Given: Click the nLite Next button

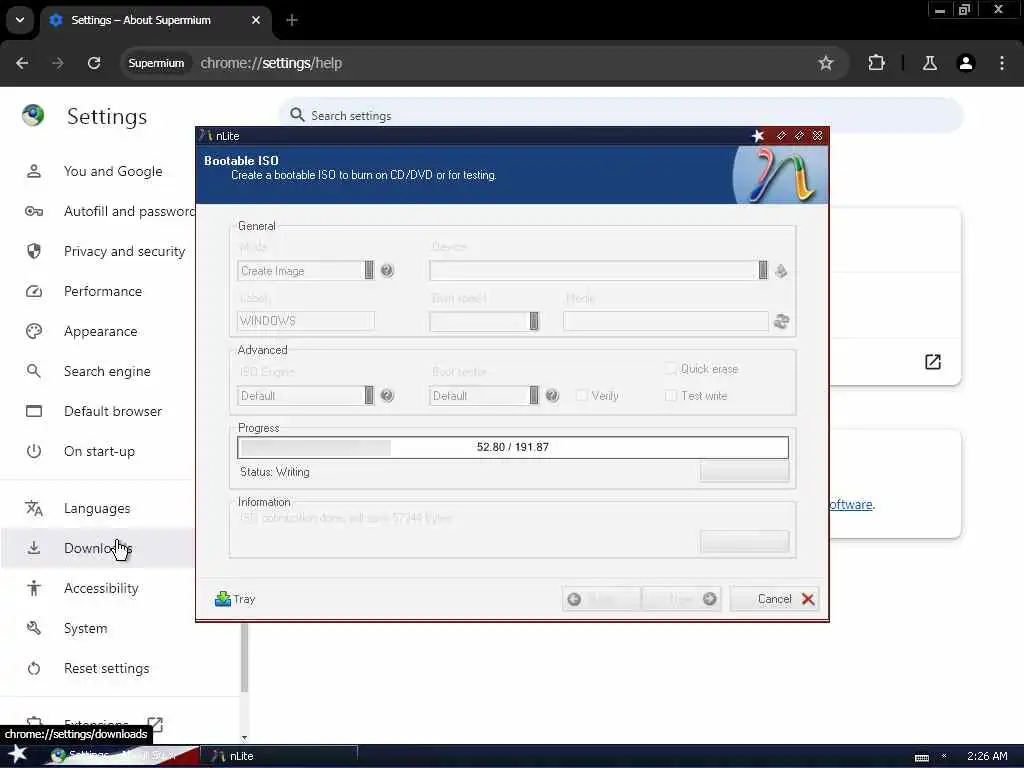Looking at the screenshot, I should click(681, 599).
